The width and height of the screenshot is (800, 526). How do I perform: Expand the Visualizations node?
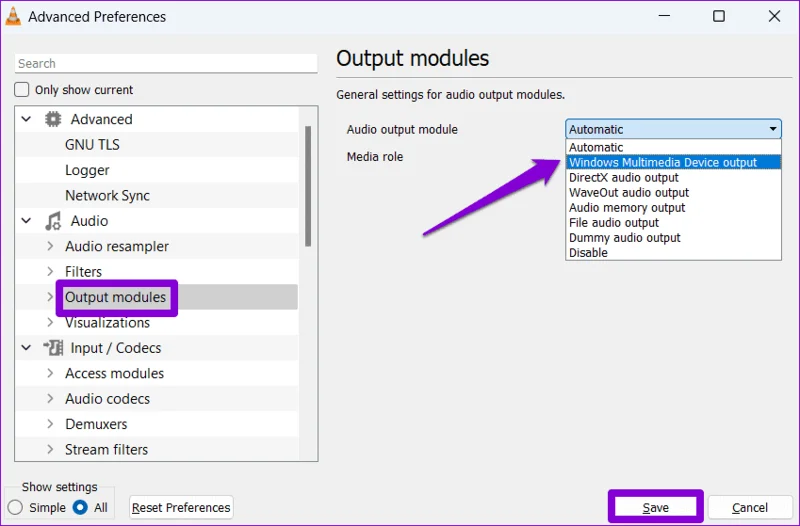50,322
